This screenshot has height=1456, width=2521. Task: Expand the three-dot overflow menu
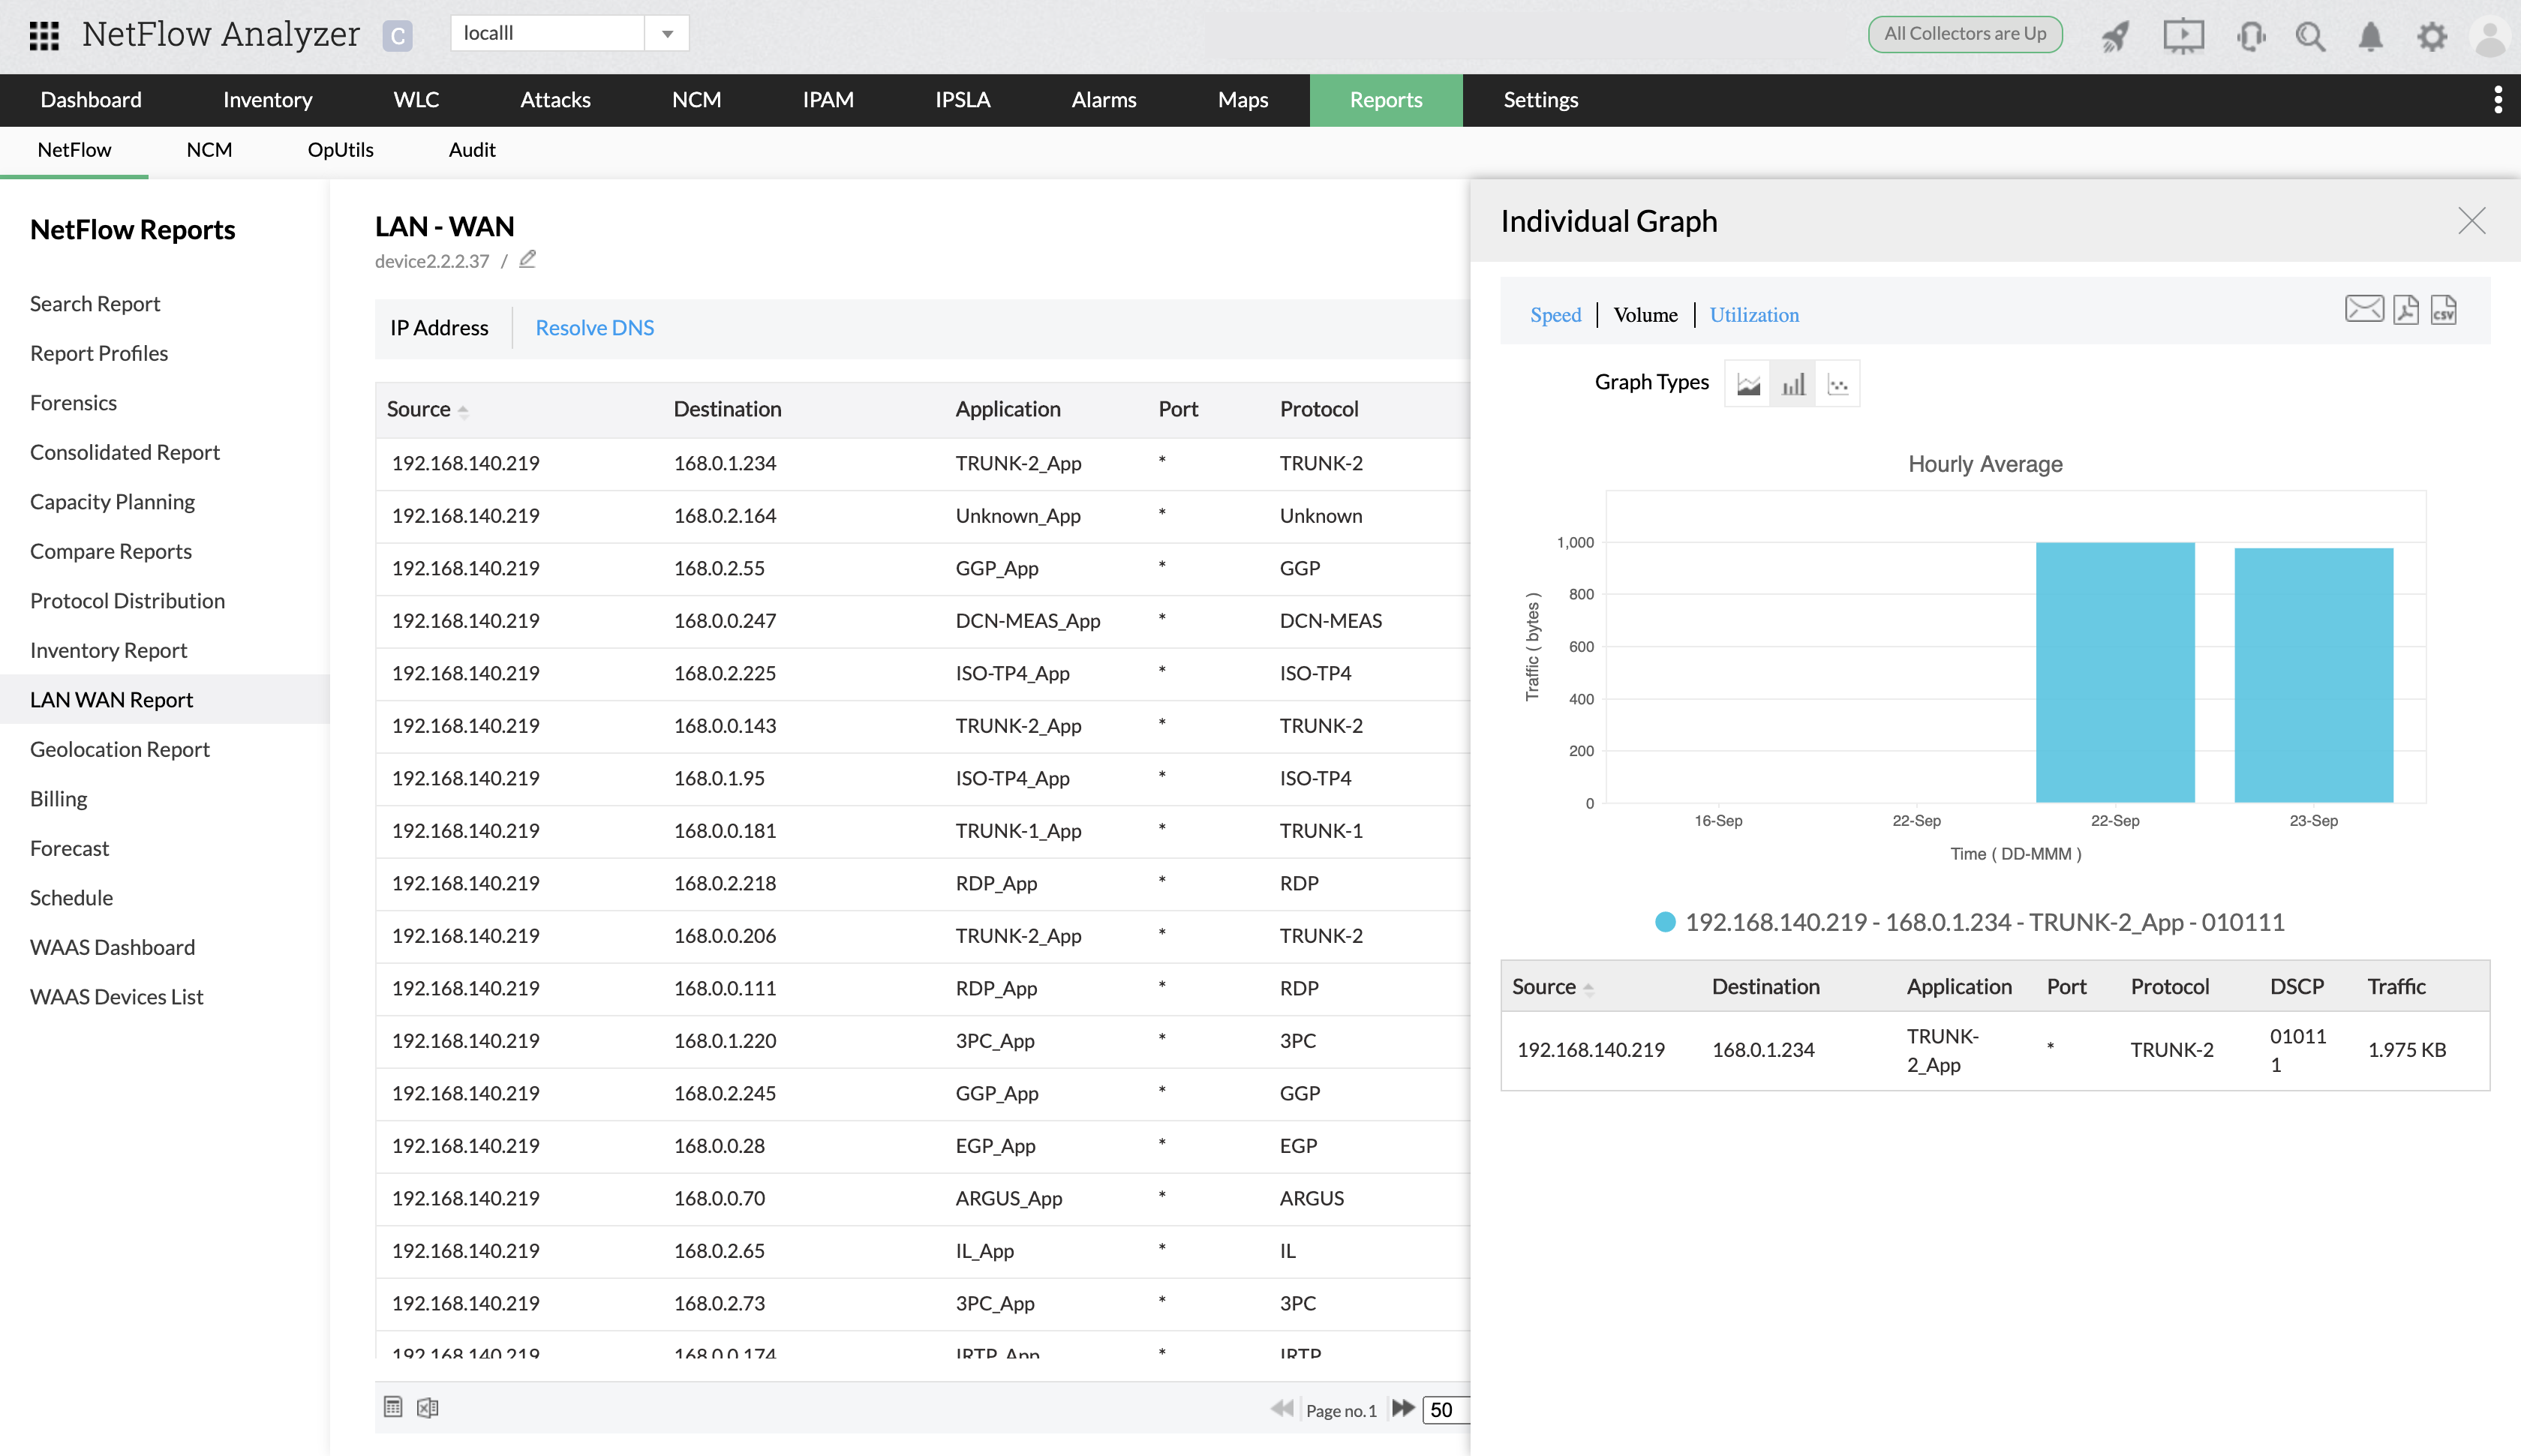click(x=2497, y=100)
